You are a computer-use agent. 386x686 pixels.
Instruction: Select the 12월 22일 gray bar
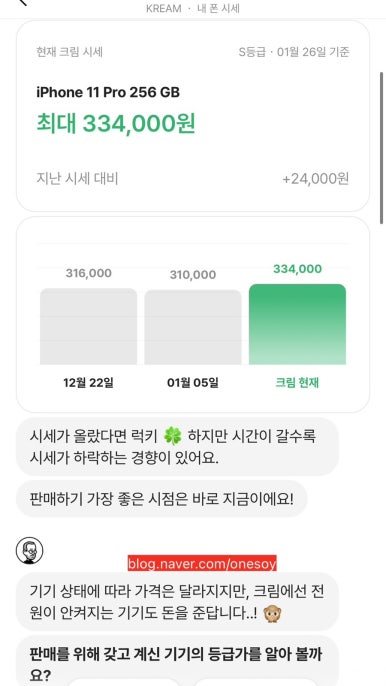point(88,326)
